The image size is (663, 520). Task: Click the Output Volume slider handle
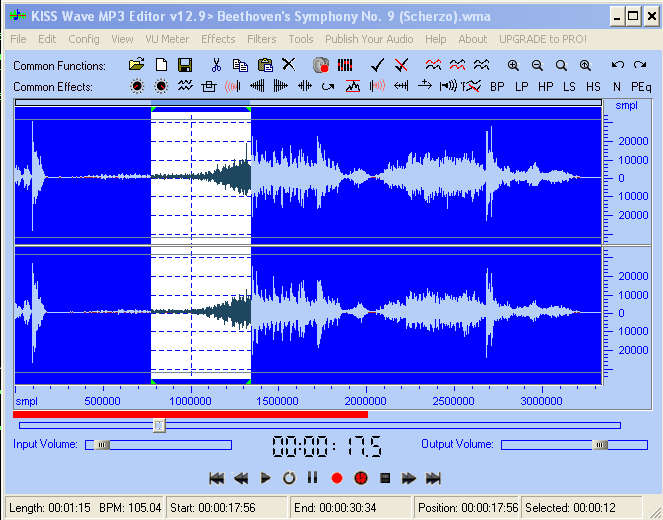(600, 445)
